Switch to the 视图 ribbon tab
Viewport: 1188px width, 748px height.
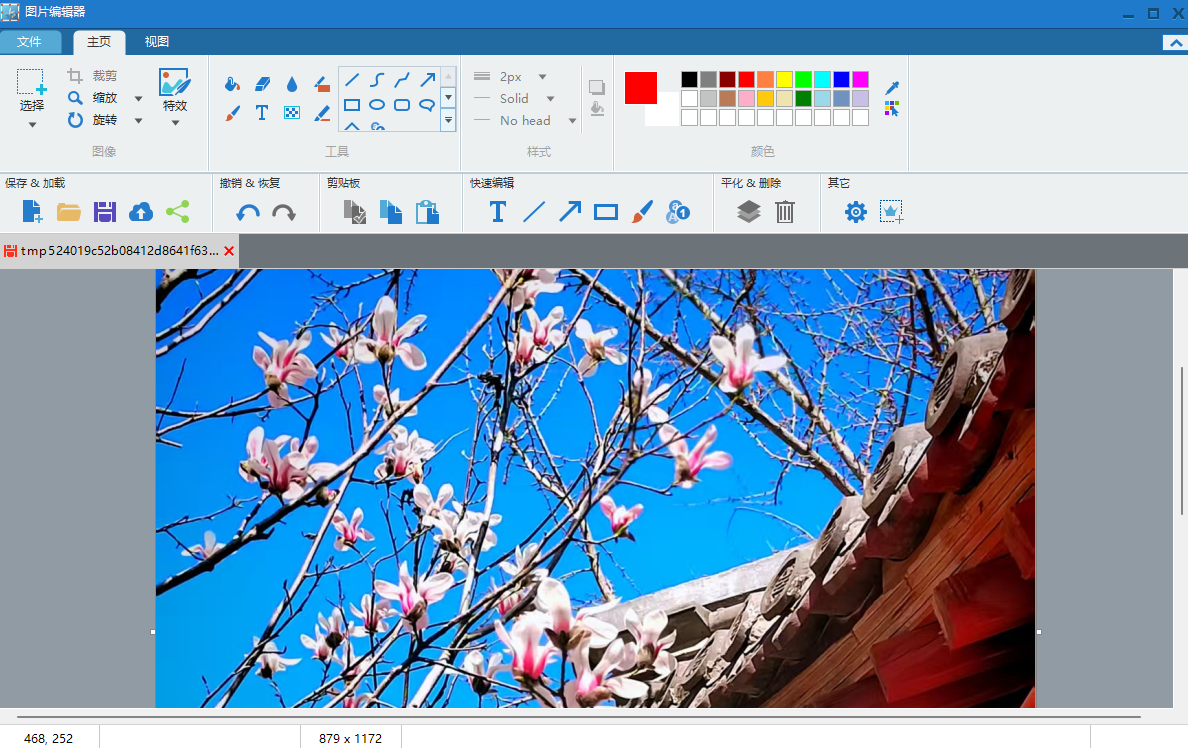pos(157,42)
